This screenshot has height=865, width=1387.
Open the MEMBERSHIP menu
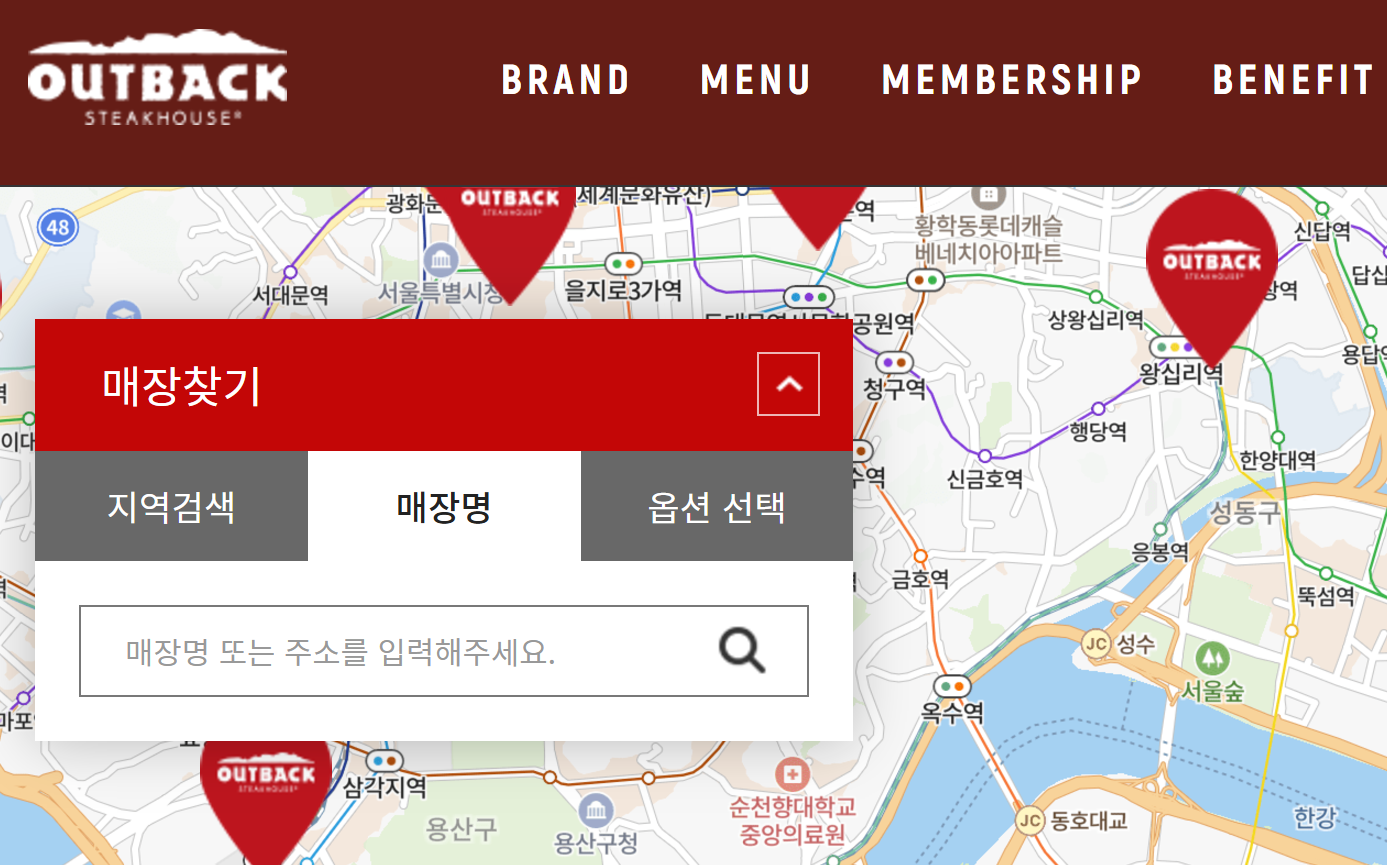1012,80
